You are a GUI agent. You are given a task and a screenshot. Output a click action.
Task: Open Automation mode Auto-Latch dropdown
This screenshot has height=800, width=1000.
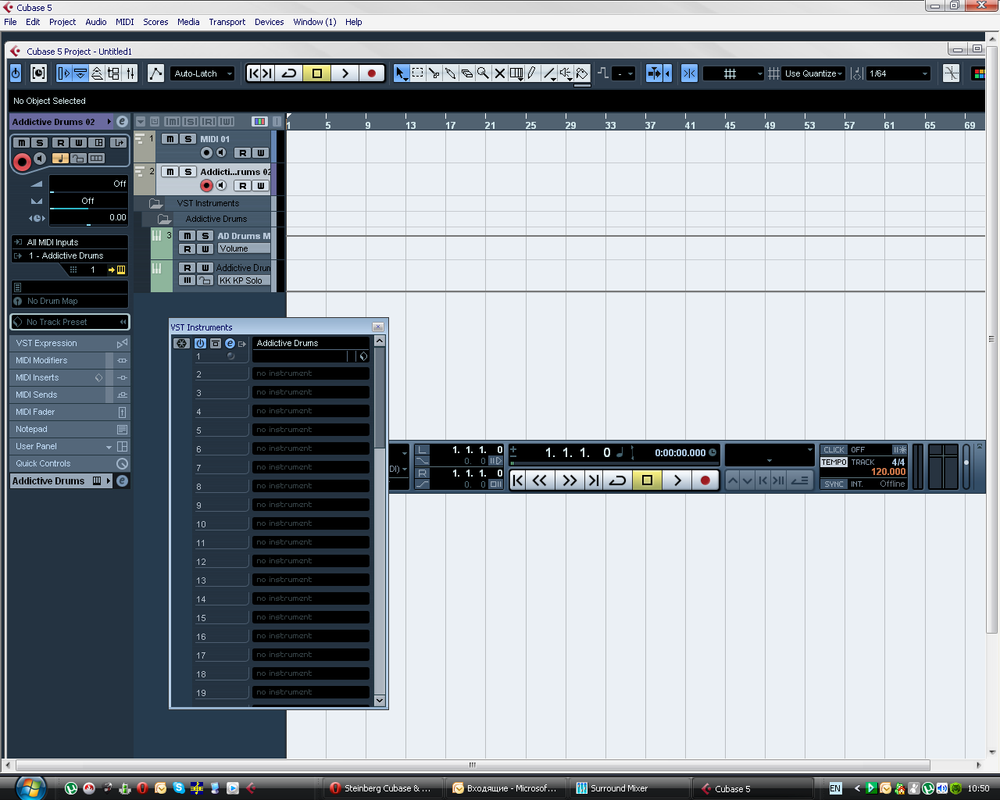(203, 73)
